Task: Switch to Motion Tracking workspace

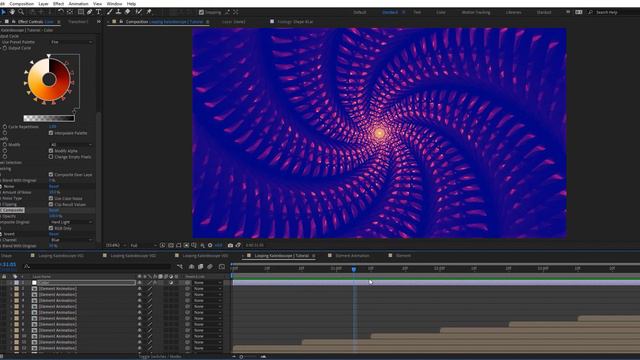Action: [476, 12]
